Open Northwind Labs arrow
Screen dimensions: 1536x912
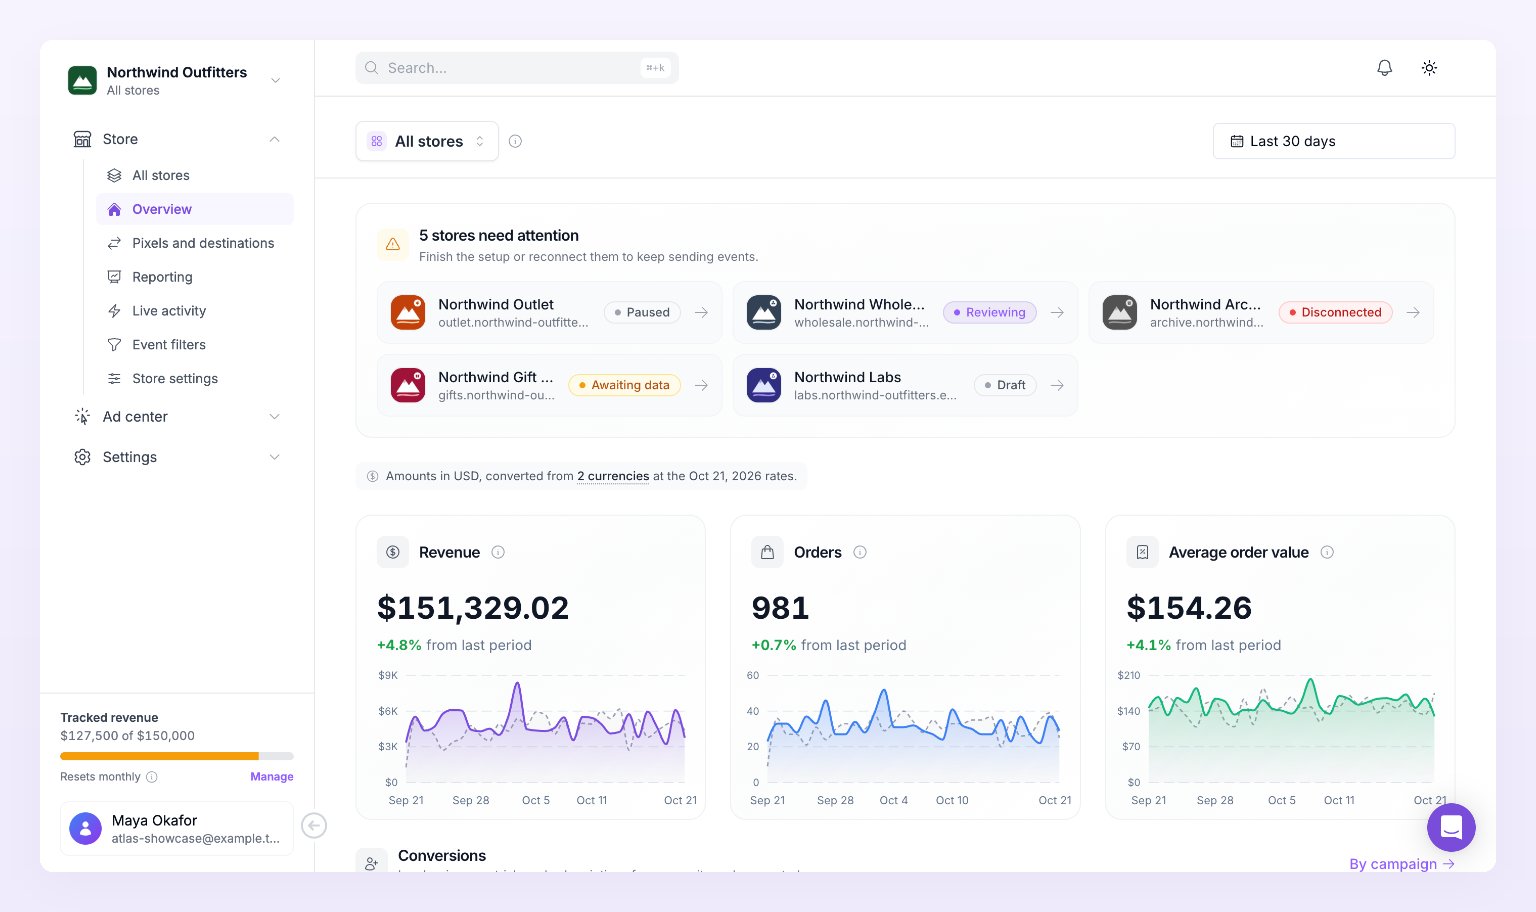(1057, 385)
